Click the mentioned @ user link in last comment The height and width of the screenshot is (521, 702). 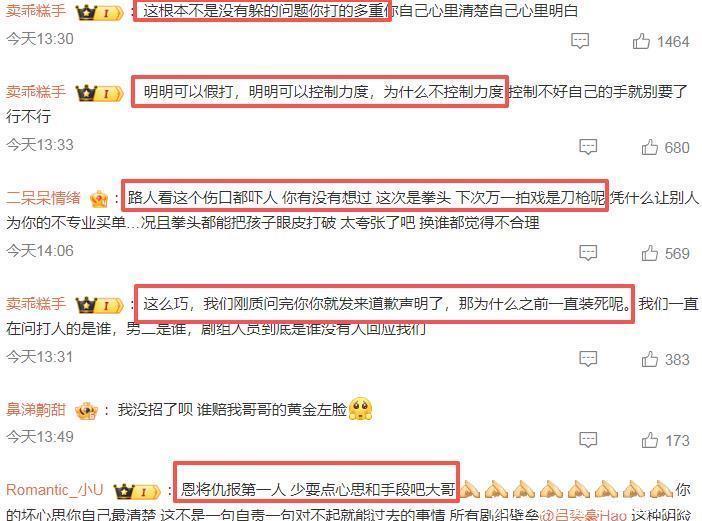583,515
